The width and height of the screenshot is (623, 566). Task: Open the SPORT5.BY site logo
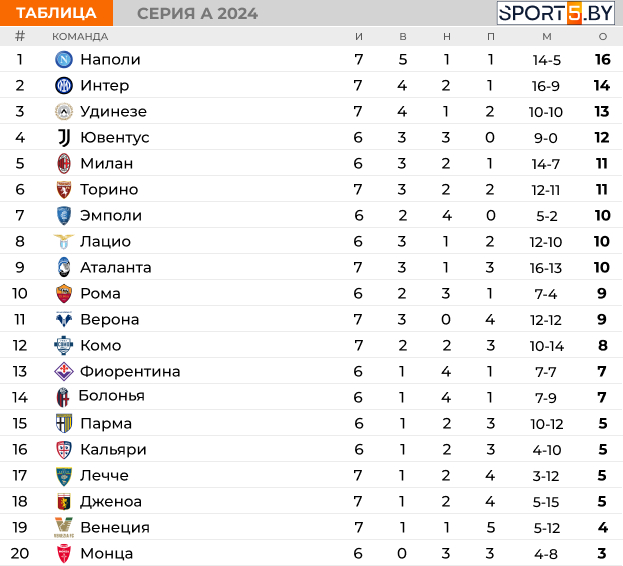coord(555,13)
